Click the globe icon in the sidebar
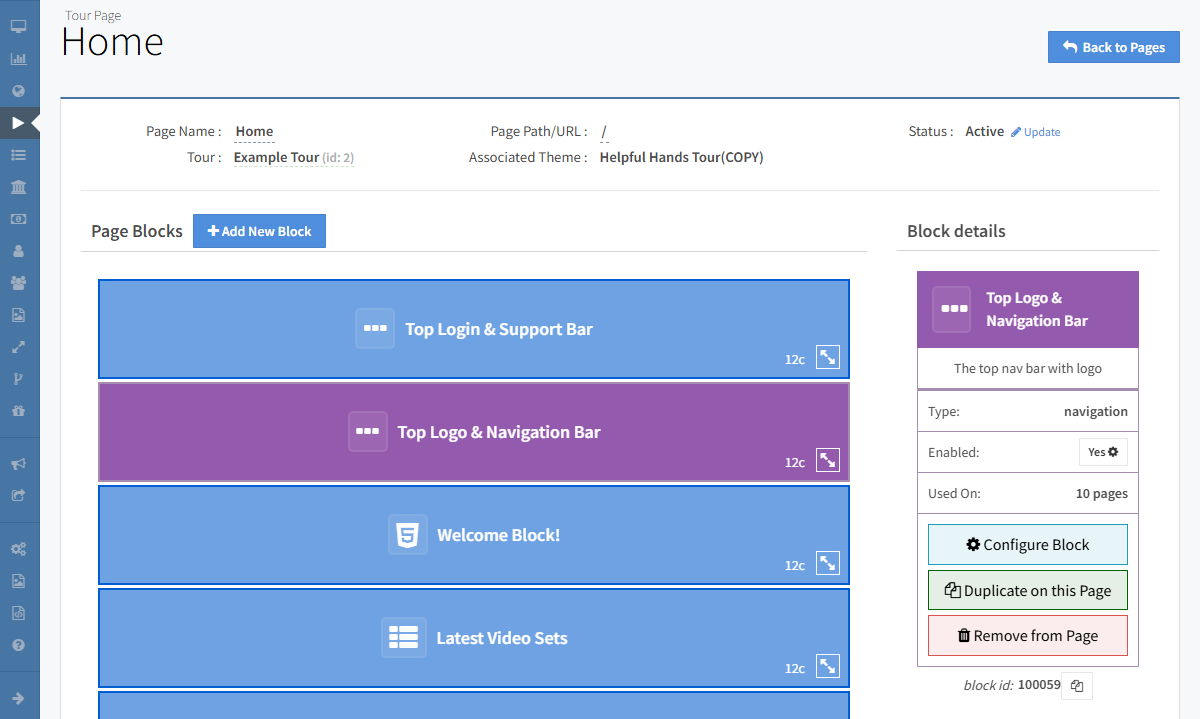Image resolution: width=1200 pixels, height=719 pixels. coord(18,91)
